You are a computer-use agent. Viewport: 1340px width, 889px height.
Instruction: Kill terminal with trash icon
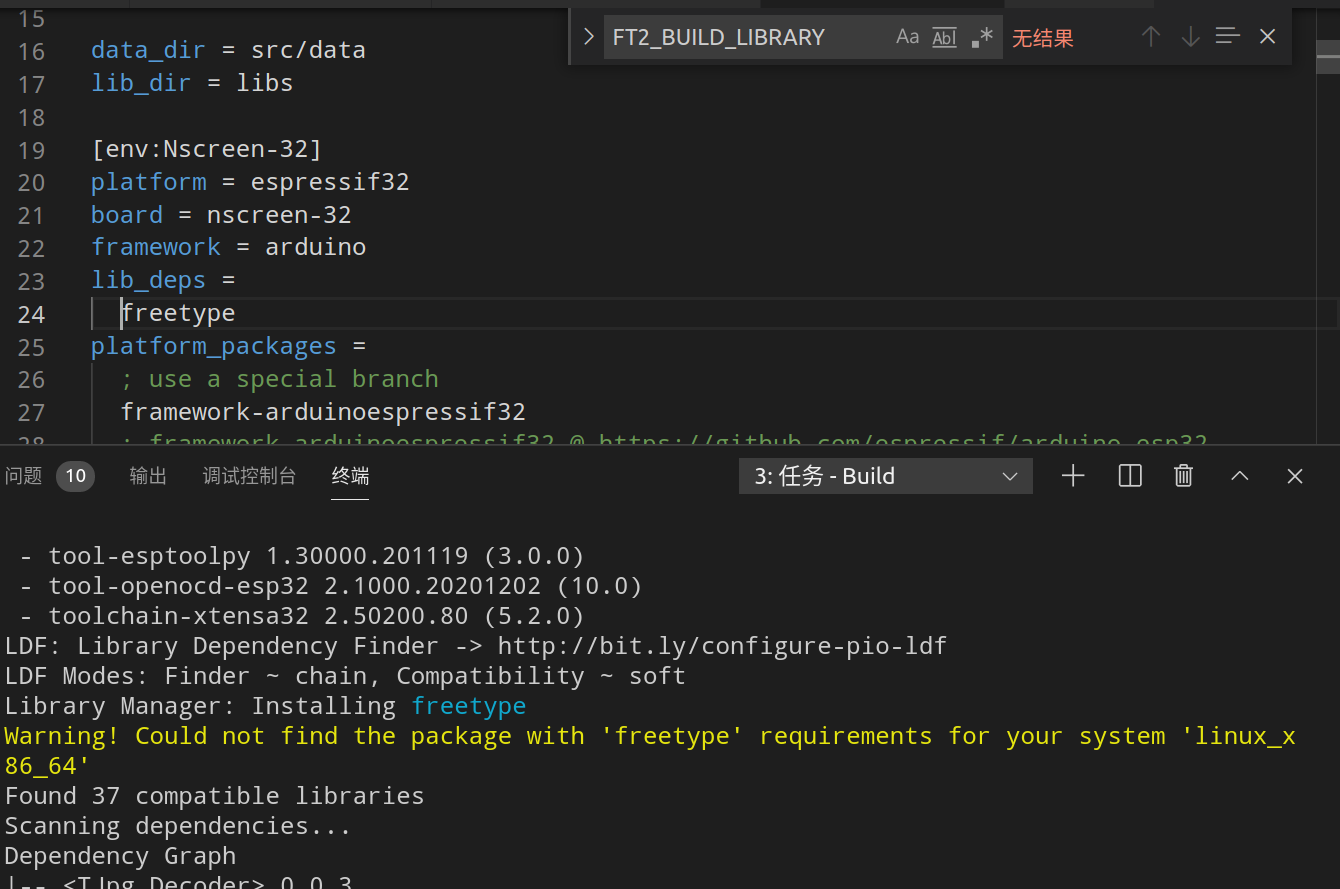[1184, 476]
